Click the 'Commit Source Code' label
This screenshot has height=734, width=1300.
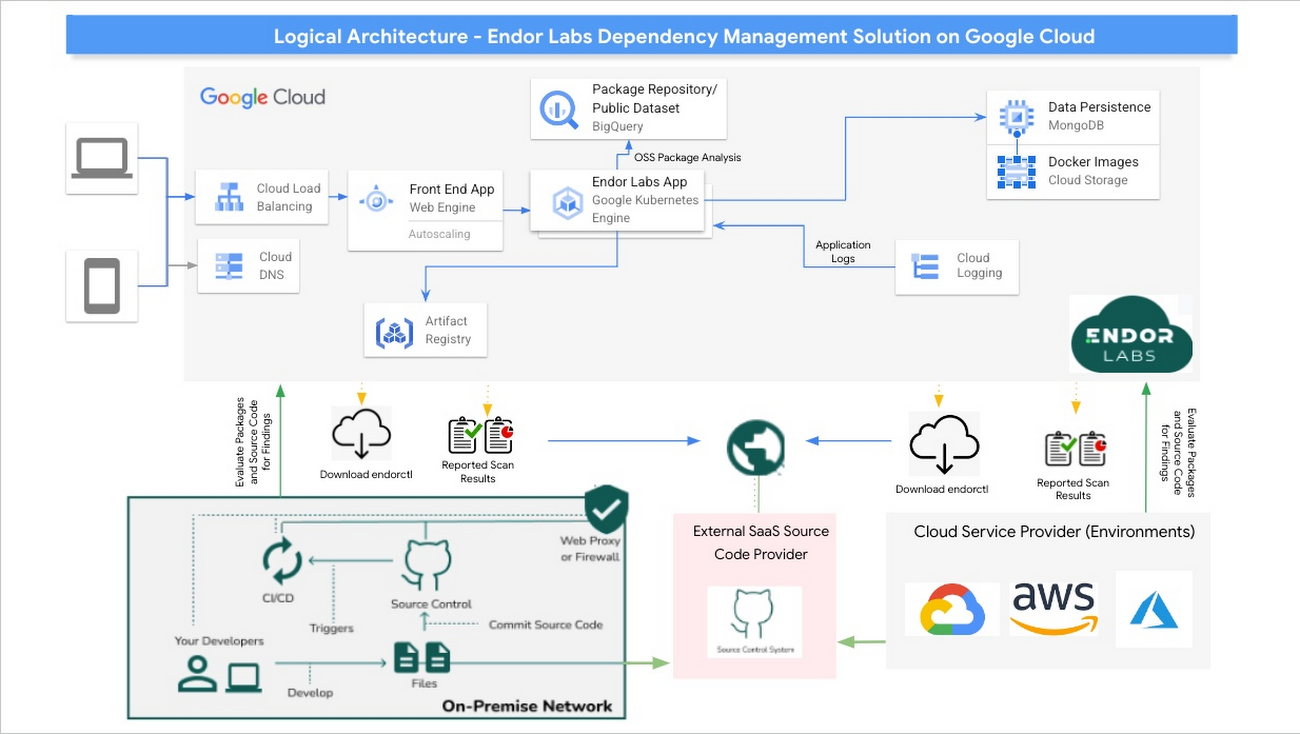[x=546, y=624]
